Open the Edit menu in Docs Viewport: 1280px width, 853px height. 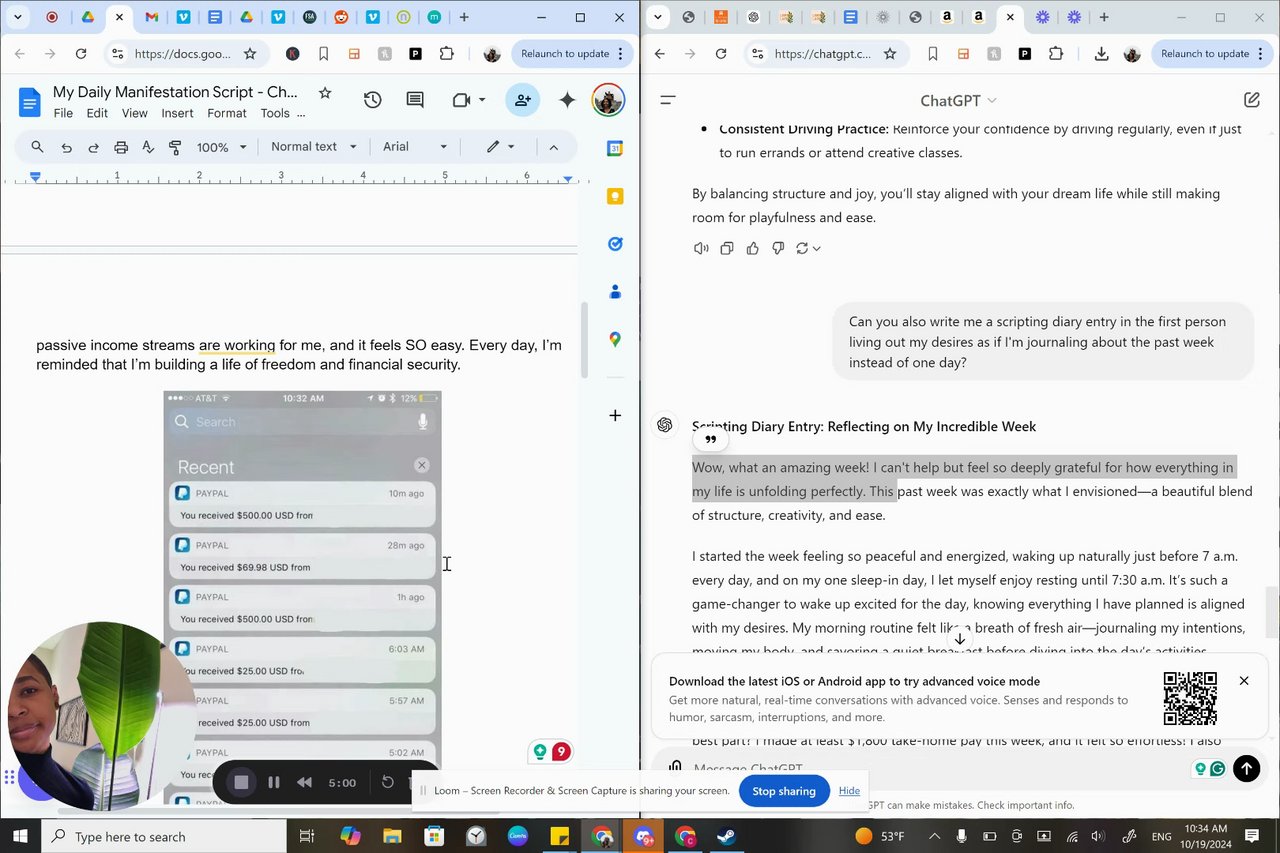(97, 113)
